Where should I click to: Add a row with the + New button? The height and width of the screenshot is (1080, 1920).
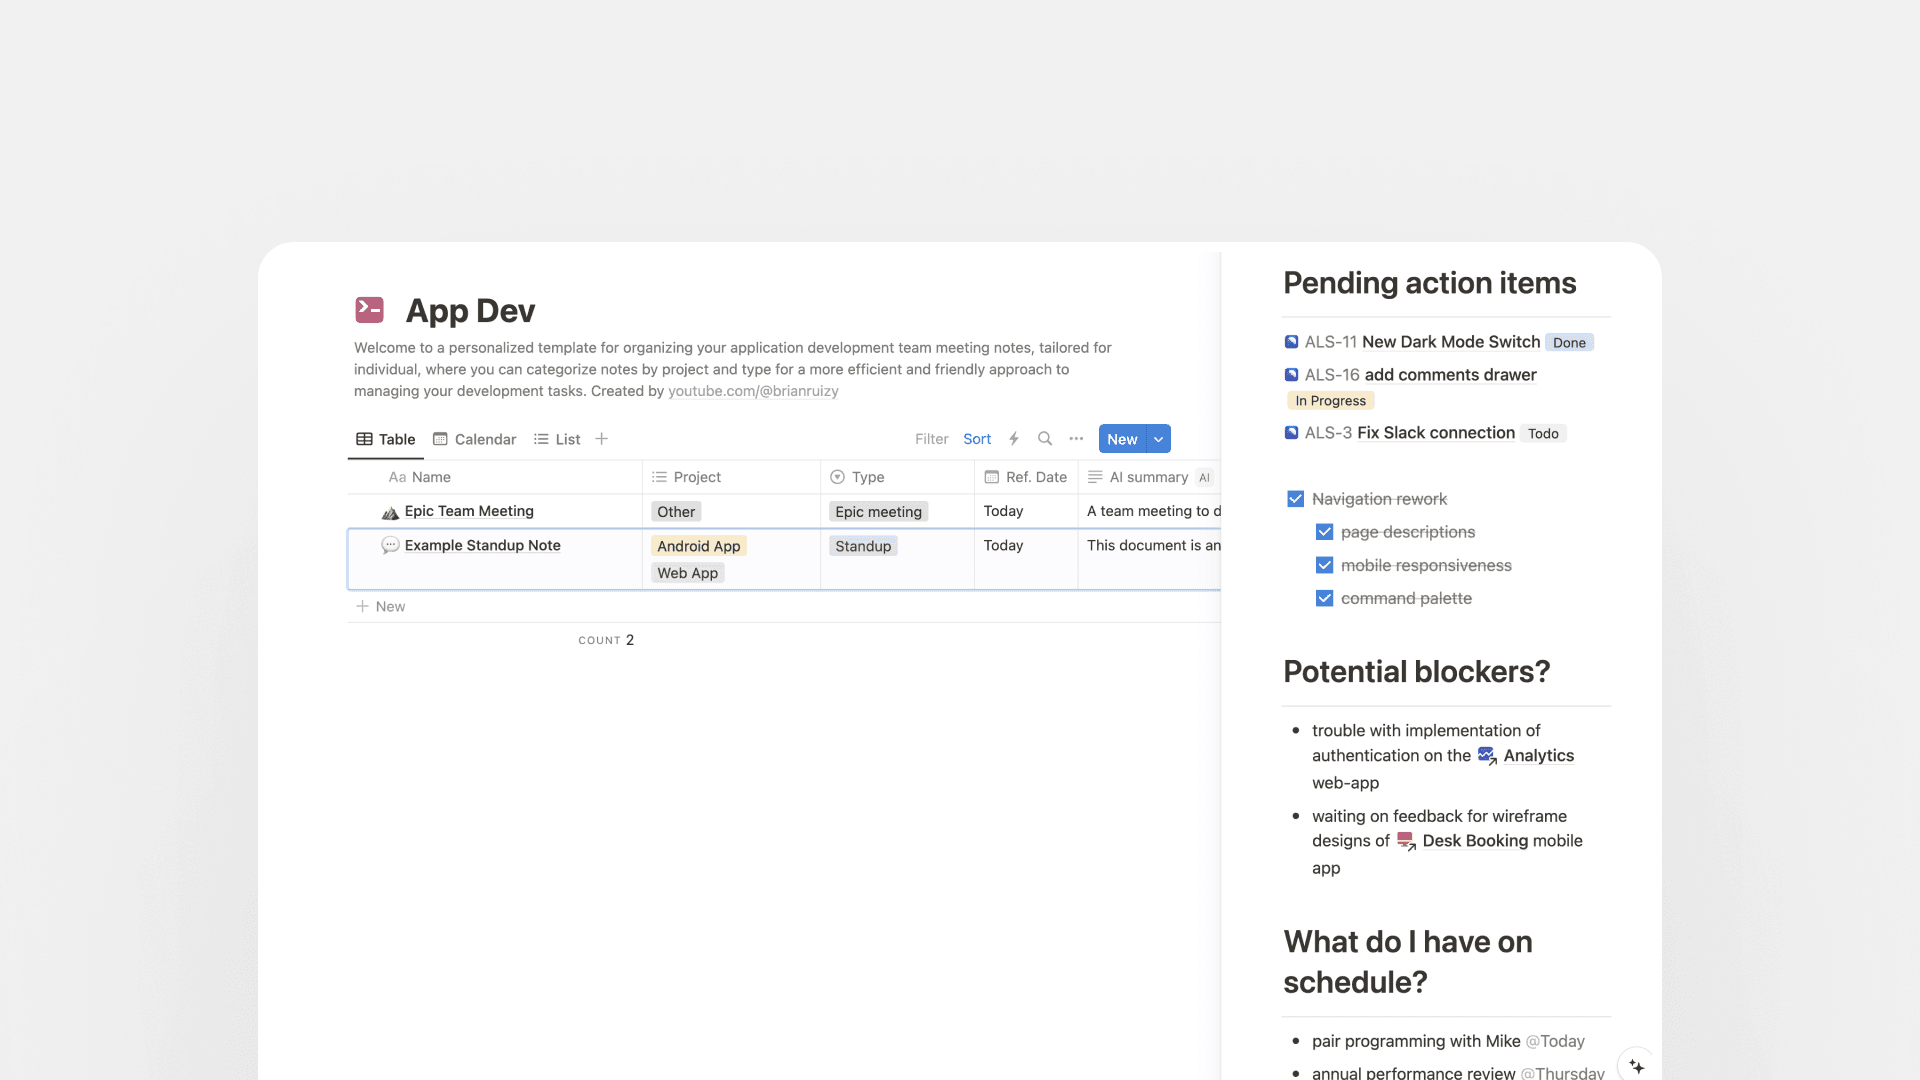pyautogui.click(x=381, y=607)
